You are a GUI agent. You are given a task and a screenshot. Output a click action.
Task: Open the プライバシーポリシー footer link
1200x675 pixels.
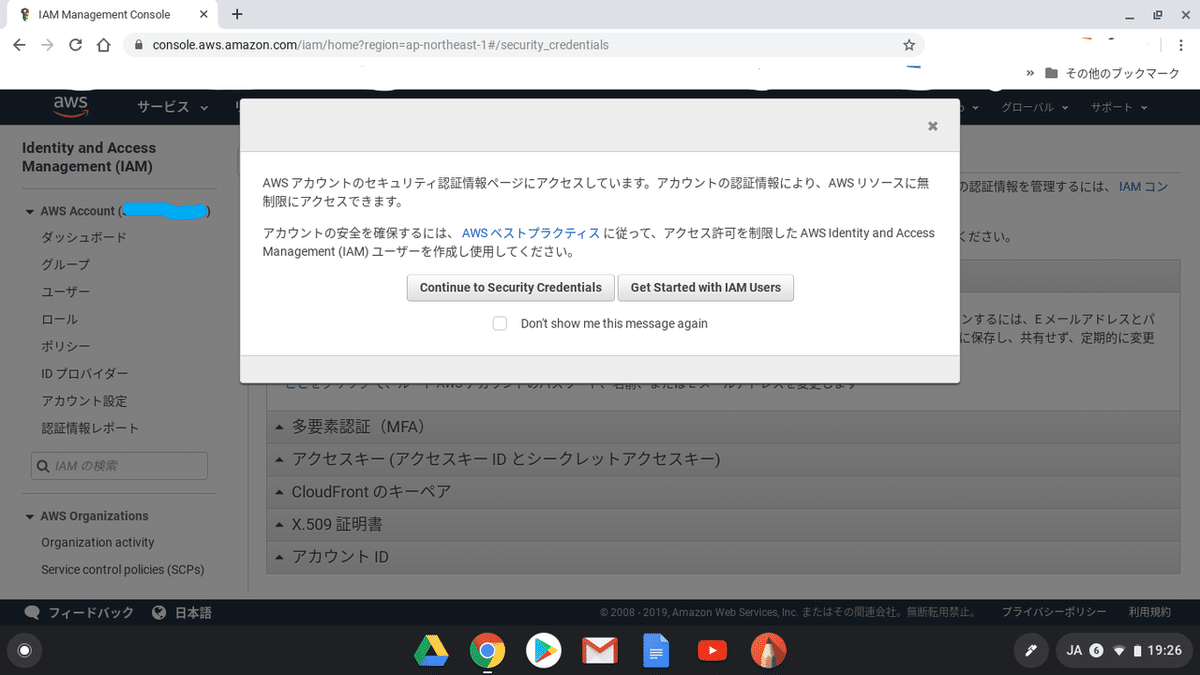pos(1054,612)
